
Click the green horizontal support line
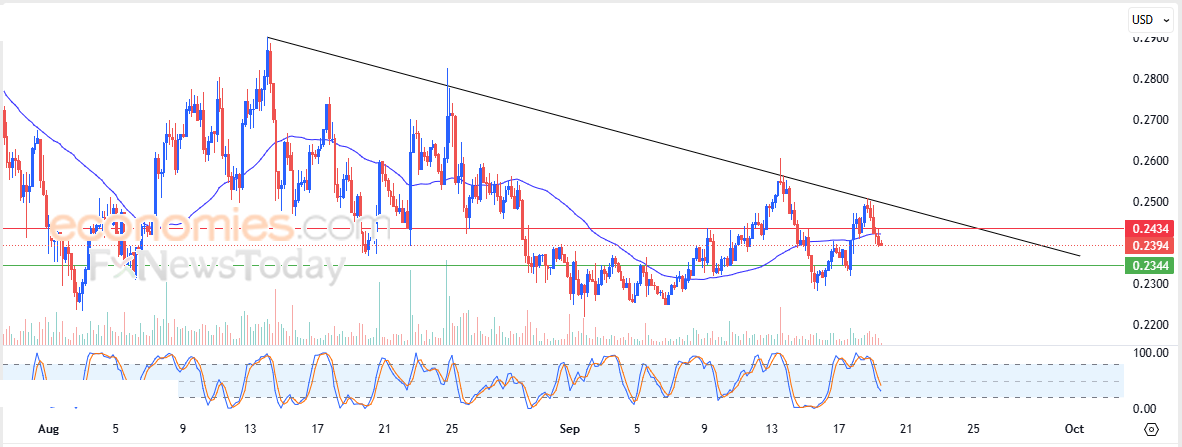562,265
